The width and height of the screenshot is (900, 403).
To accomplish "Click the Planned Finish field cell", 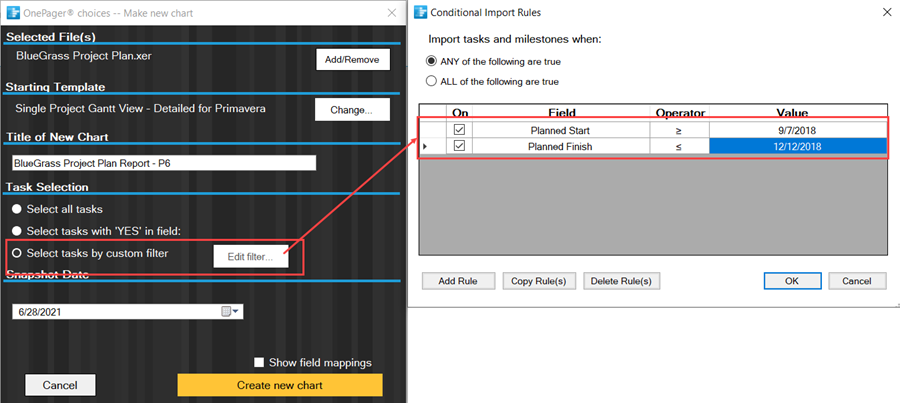I will (x=561, y=146).
